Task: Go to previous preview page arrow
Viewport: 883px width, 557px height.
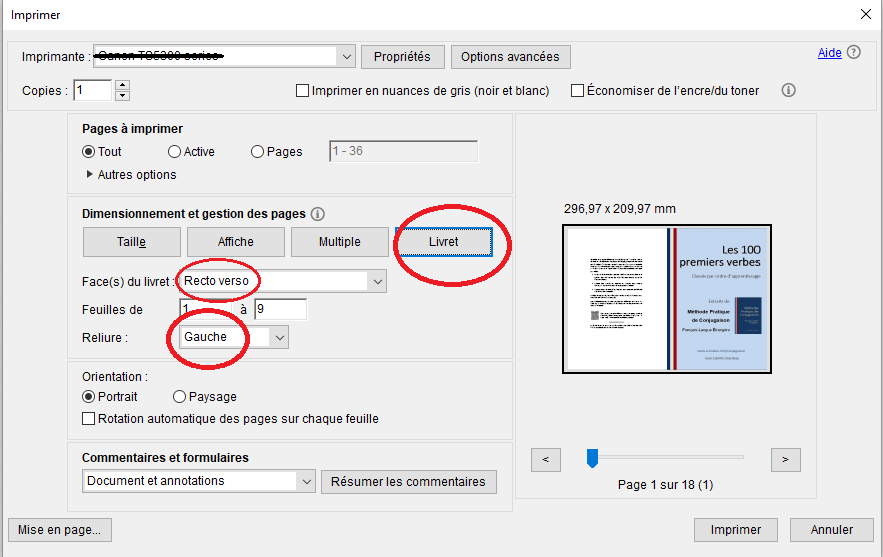Action: (x=545, y=459)
